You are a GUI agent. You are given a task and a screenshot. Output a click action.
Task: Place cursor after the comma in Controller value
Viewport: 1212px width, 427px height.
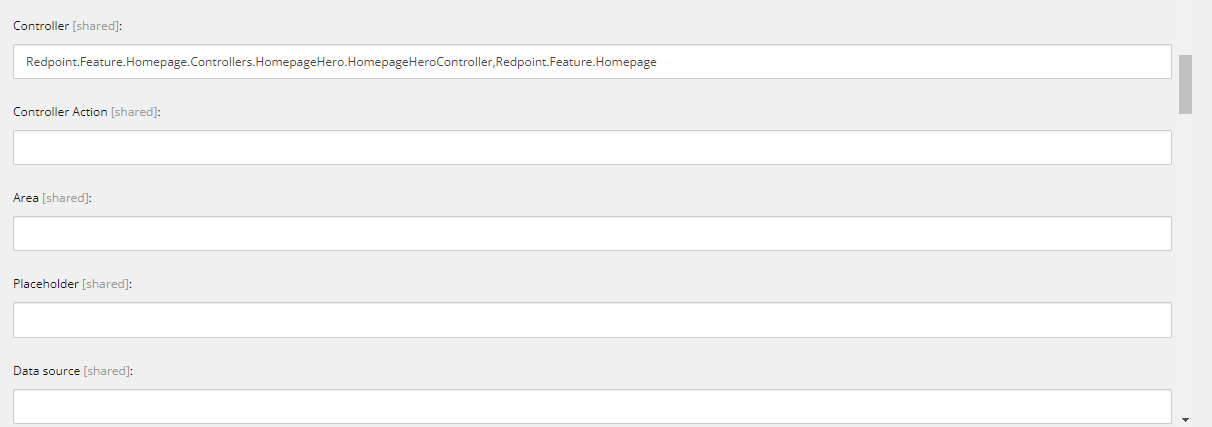point(496,62)
